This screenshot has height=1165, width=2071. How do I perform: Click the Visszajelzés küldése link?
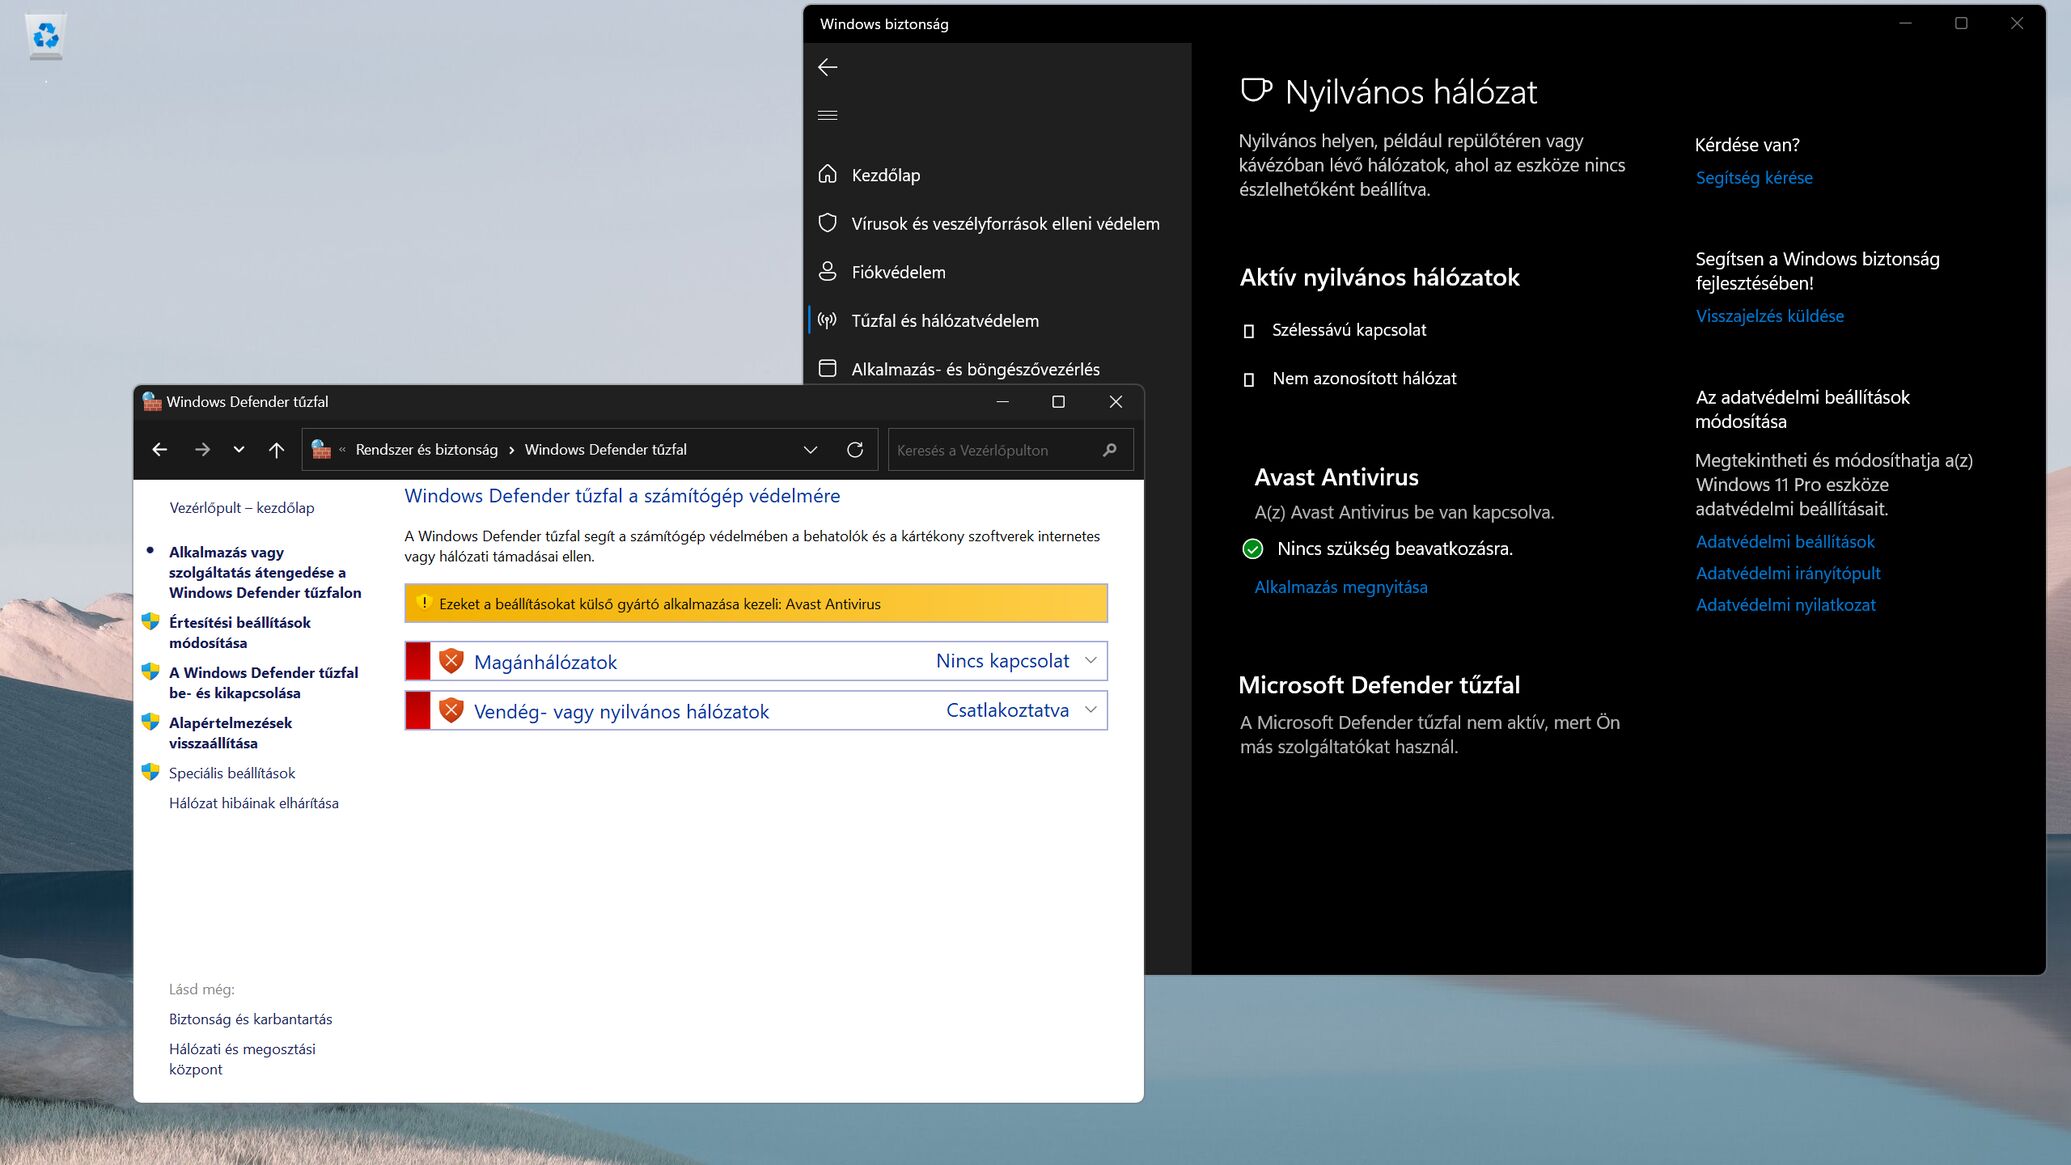1769,316
